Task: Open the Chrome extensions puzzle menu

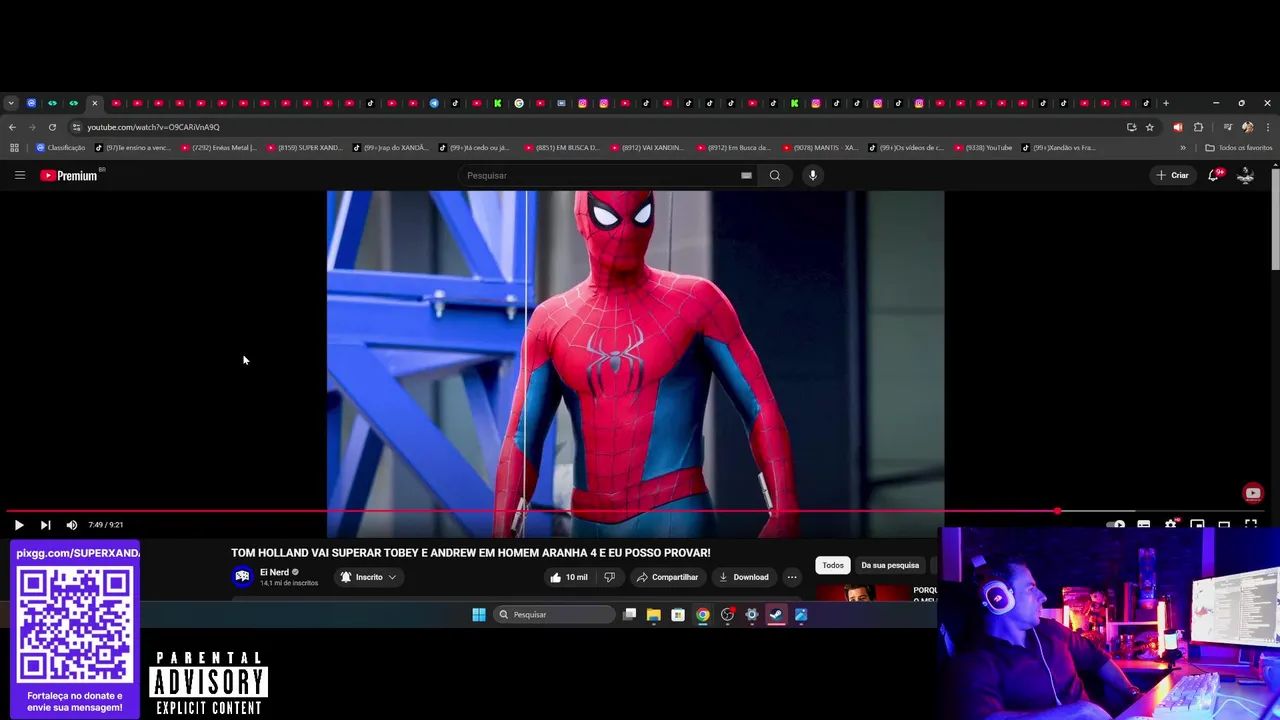Action: point(1198,127)
